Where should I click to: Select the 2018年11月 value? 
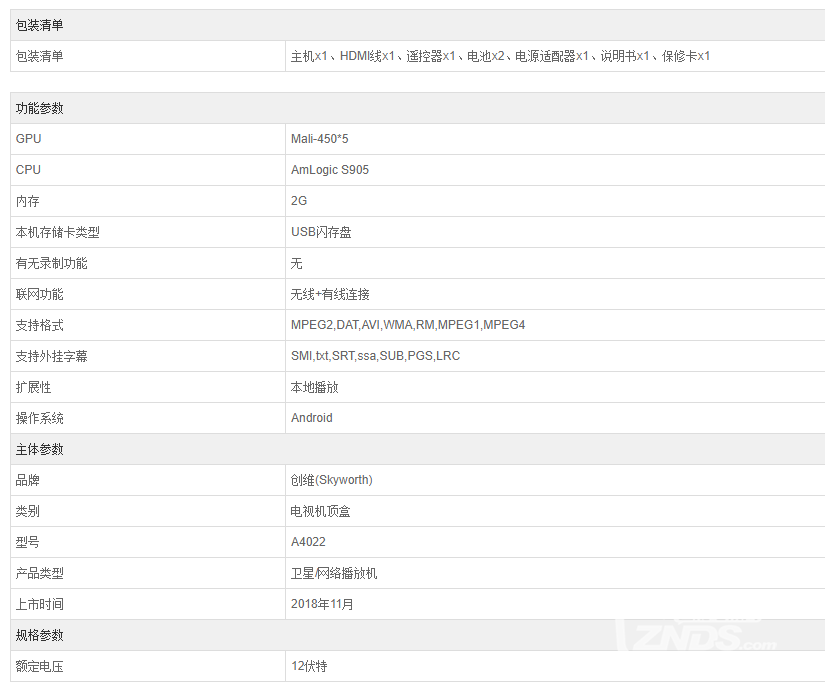[322, 604]
